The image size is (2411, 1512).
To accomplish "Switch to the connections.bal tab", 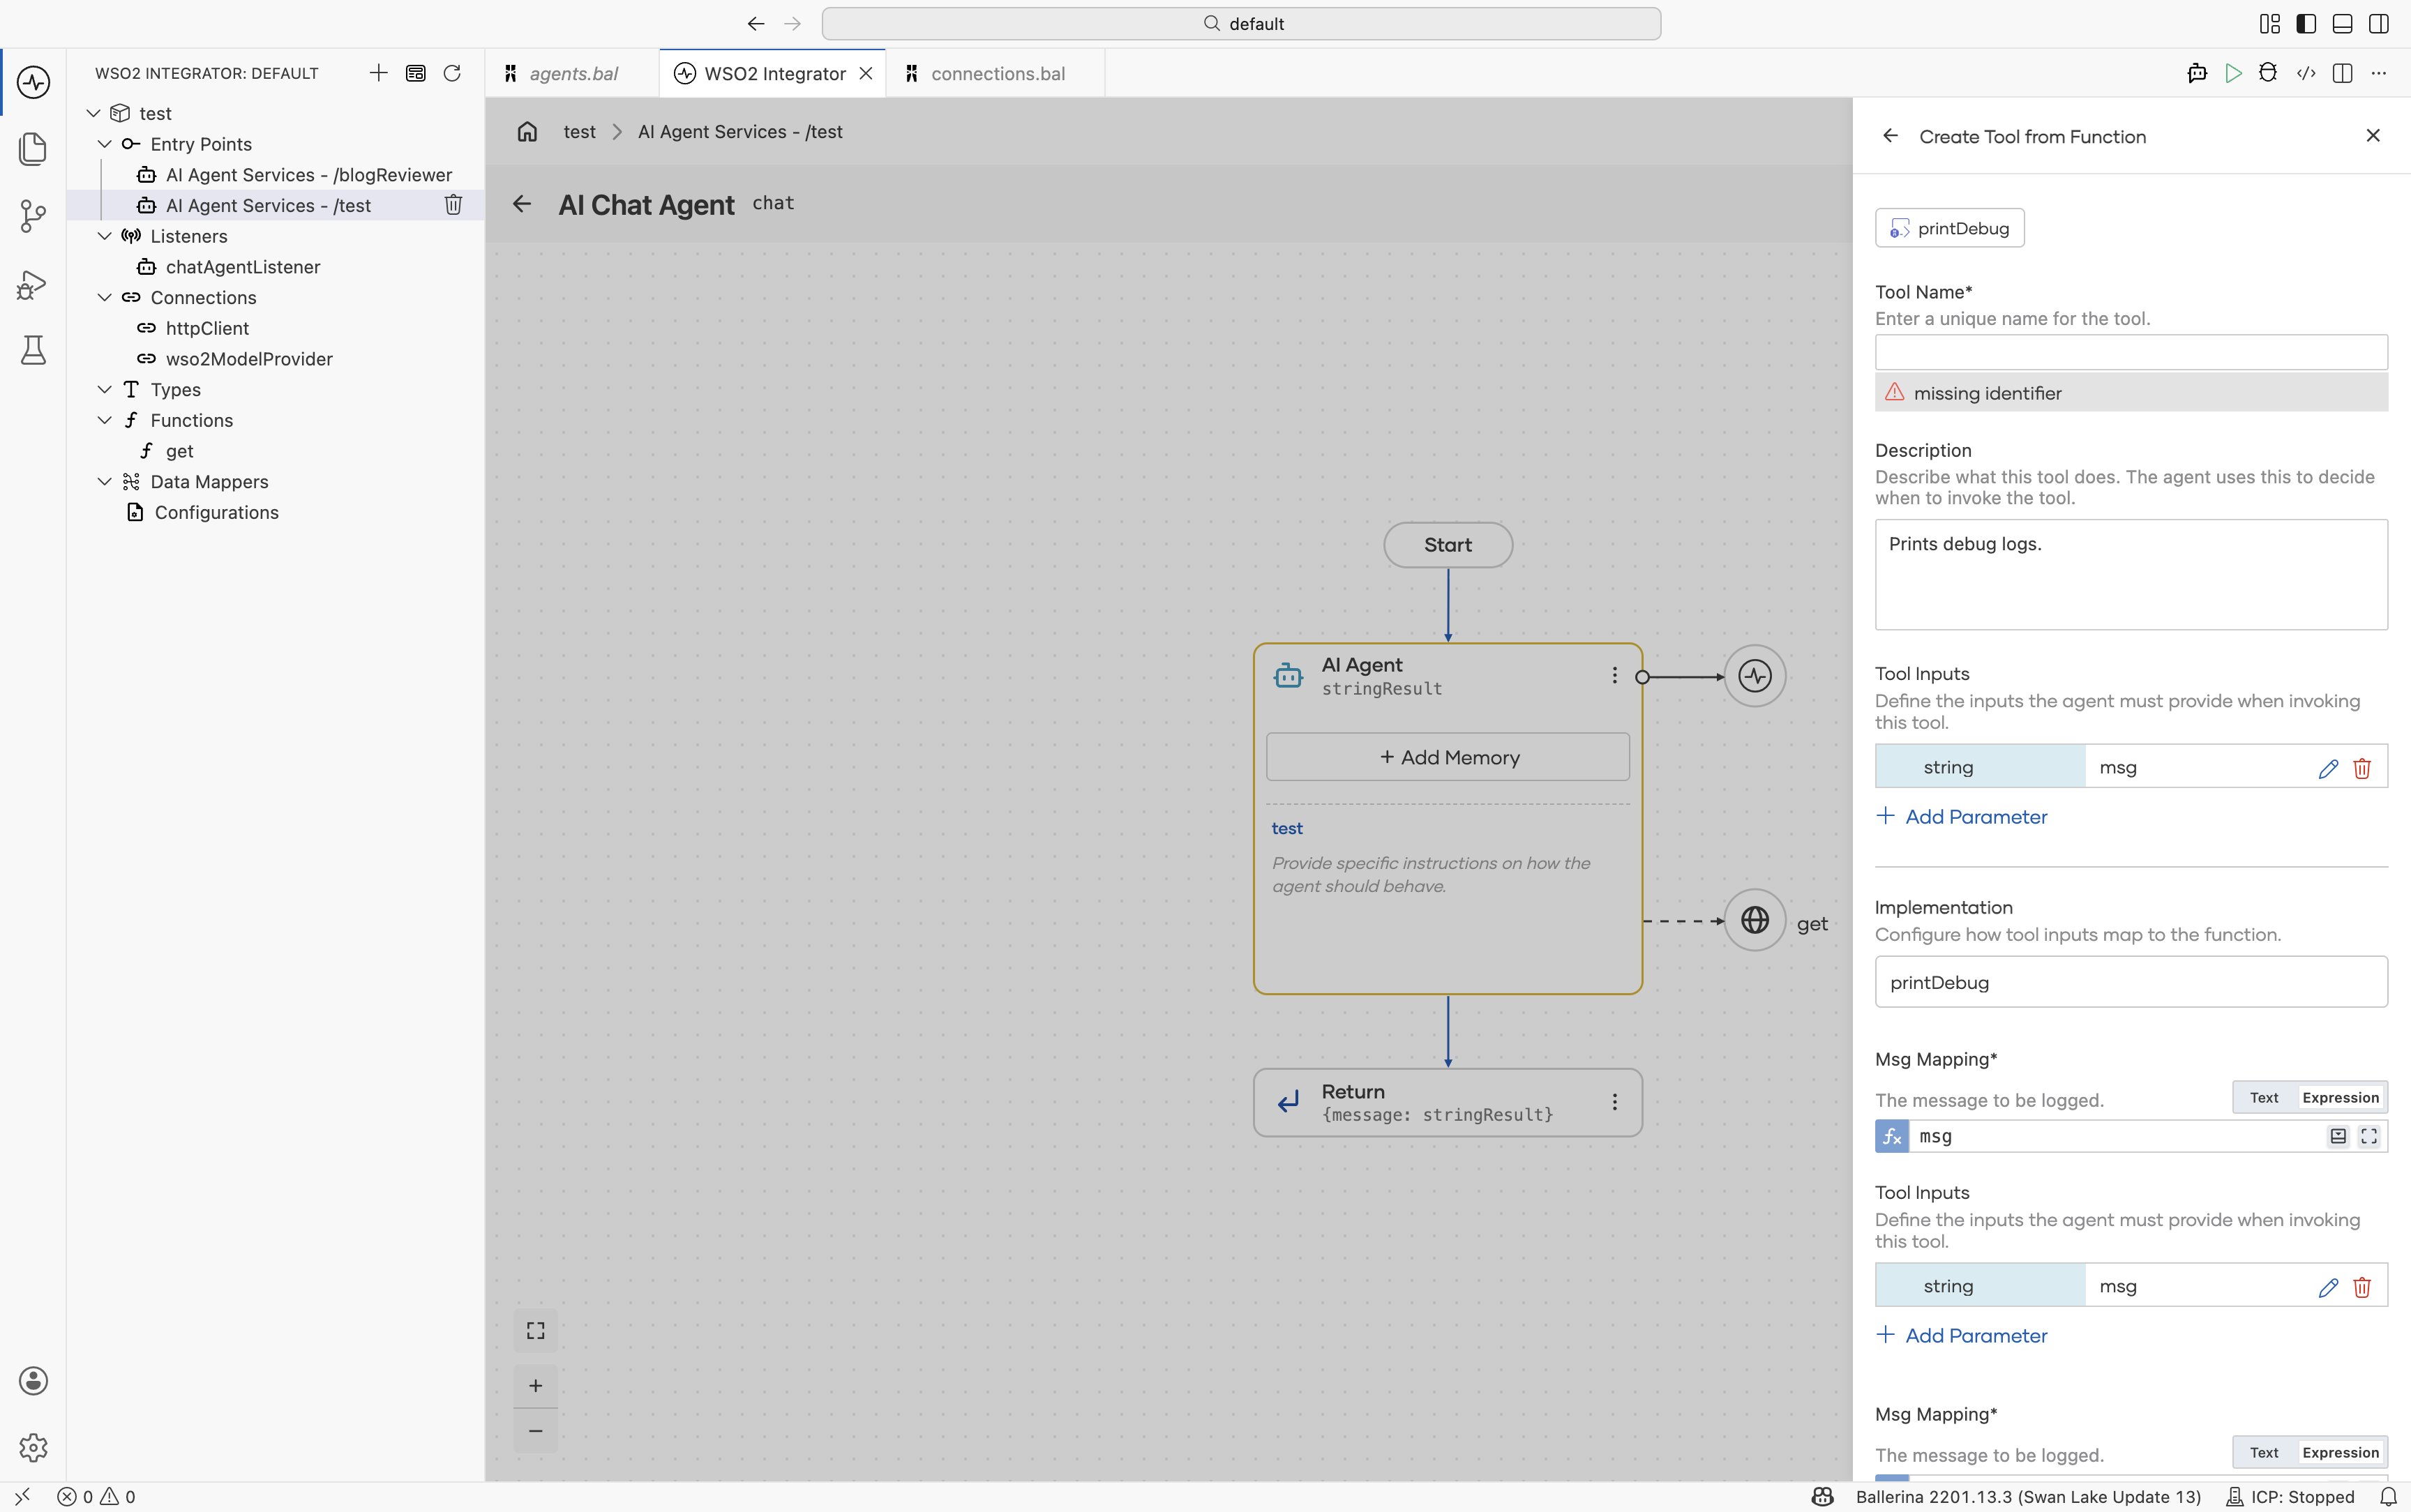I will (x=996, y=73).
